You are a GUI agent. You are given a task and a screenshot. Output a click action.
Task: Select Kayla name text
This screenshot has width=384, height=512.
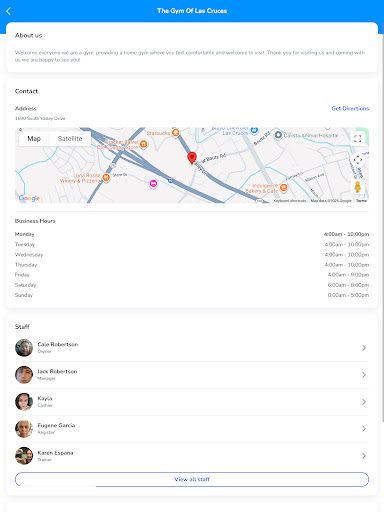click(x=45, y=398)
